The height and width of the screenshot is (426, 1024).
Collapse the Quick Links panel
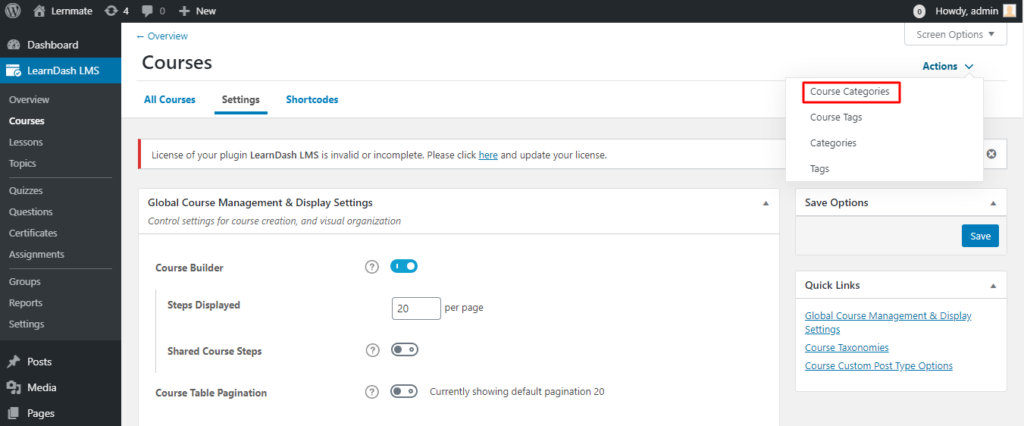click(993, 286)
